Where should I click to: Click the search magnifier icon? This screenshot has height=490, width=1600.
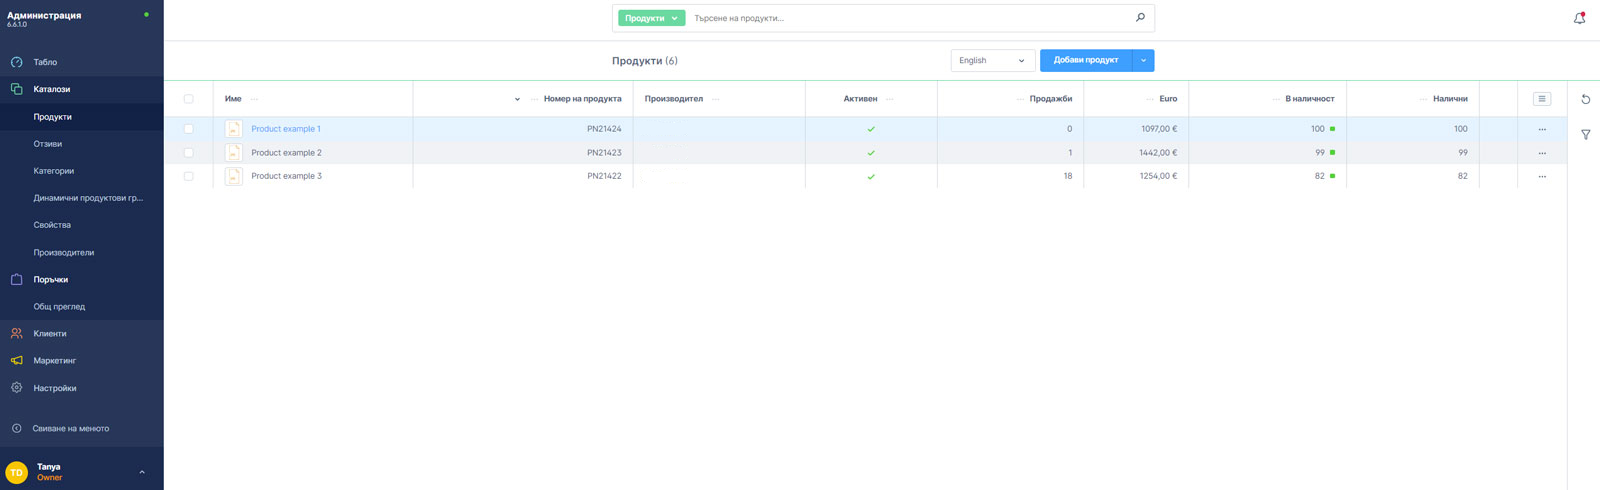1140,18
